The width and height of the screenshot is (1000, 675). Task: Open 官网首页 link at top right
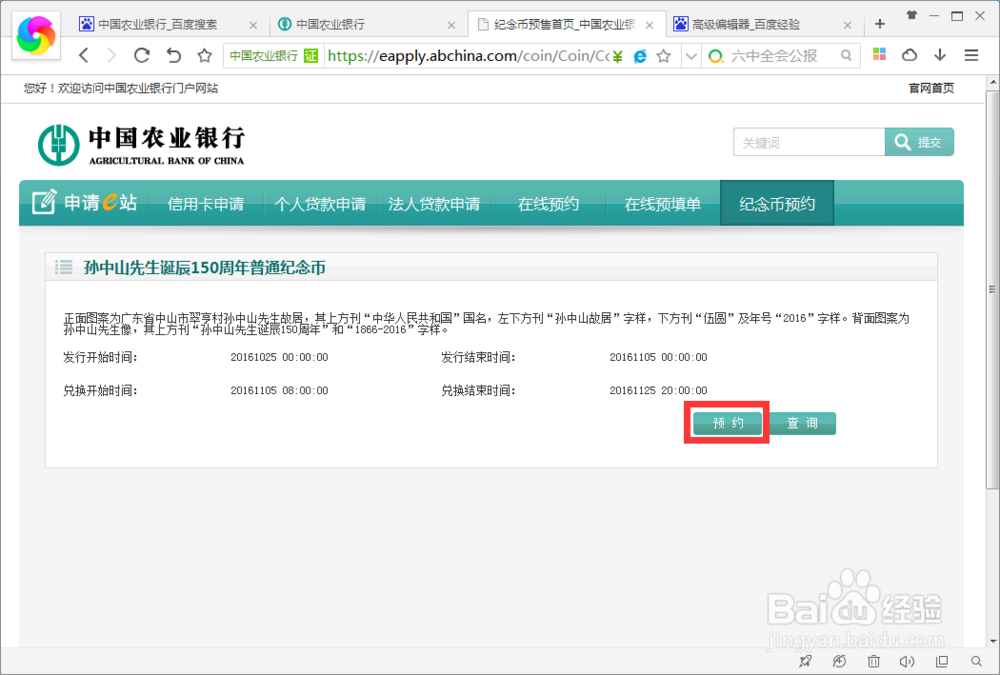932,88
